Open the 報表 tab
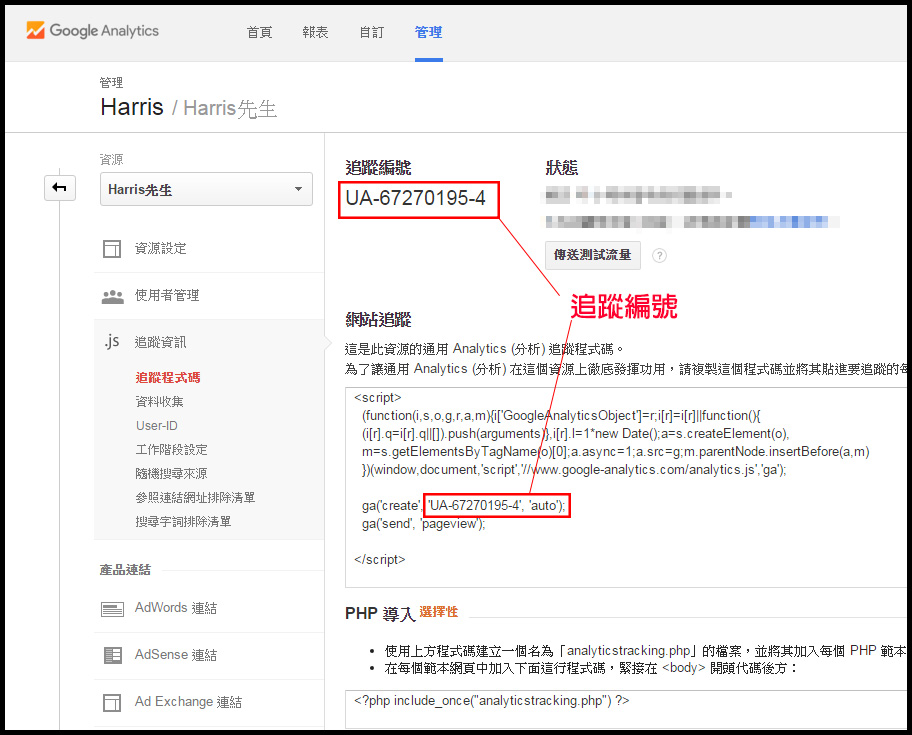This screenshot has width=912, height=735. [315, 33]
